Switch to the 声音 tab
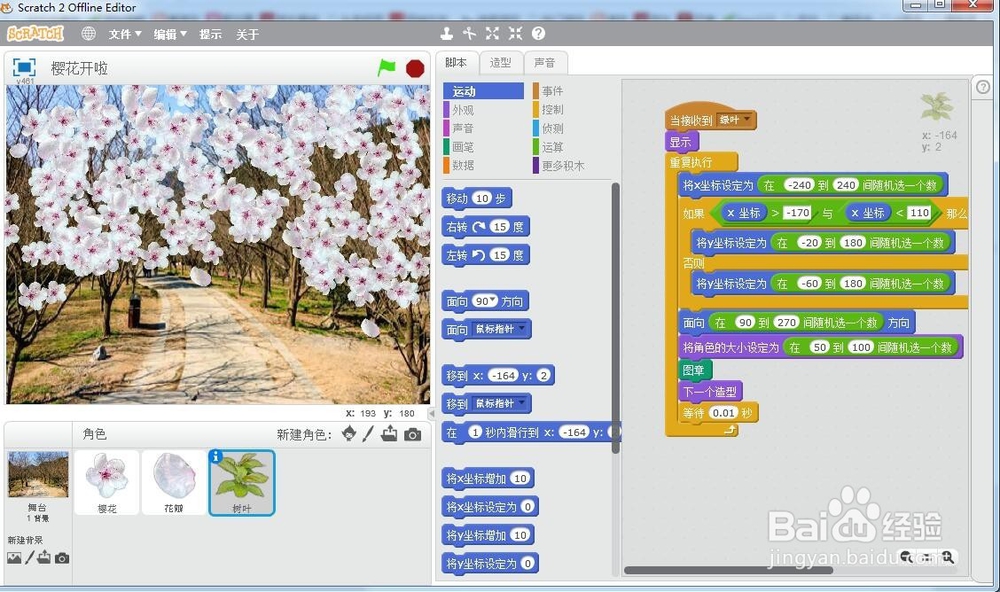This screenshot has height=592, width=1000. pos(545,63)
